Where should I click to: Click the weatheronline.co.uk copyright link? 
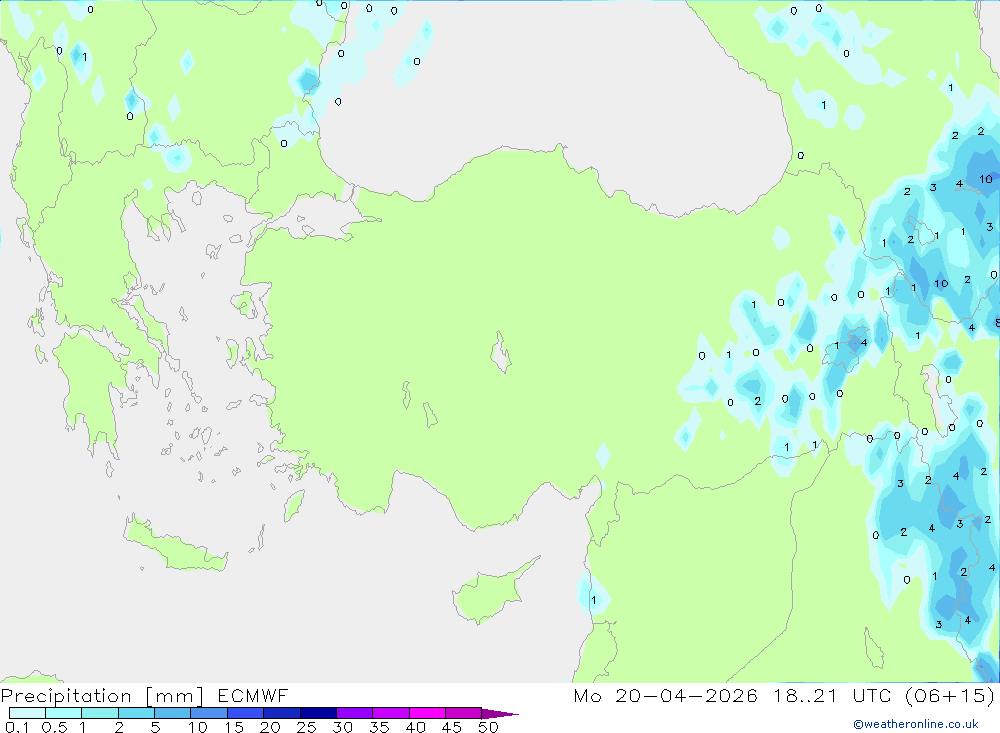pos(916,724)
